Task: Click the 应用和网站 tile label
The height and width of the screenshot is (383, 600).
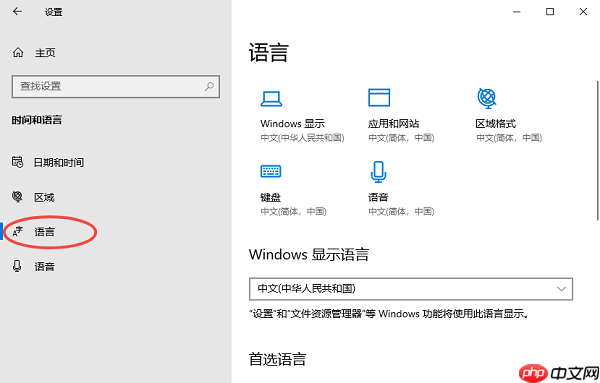Action: 393,124
